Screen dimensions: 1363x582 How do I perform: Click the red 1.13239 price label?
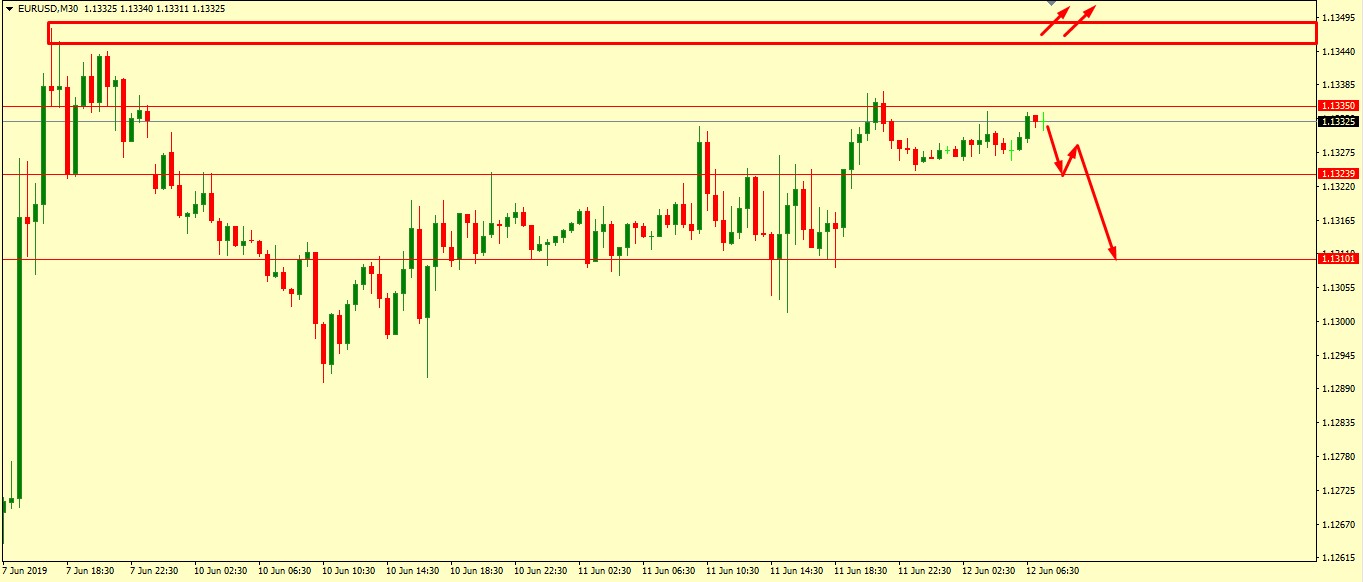(x=1337, y=174)
